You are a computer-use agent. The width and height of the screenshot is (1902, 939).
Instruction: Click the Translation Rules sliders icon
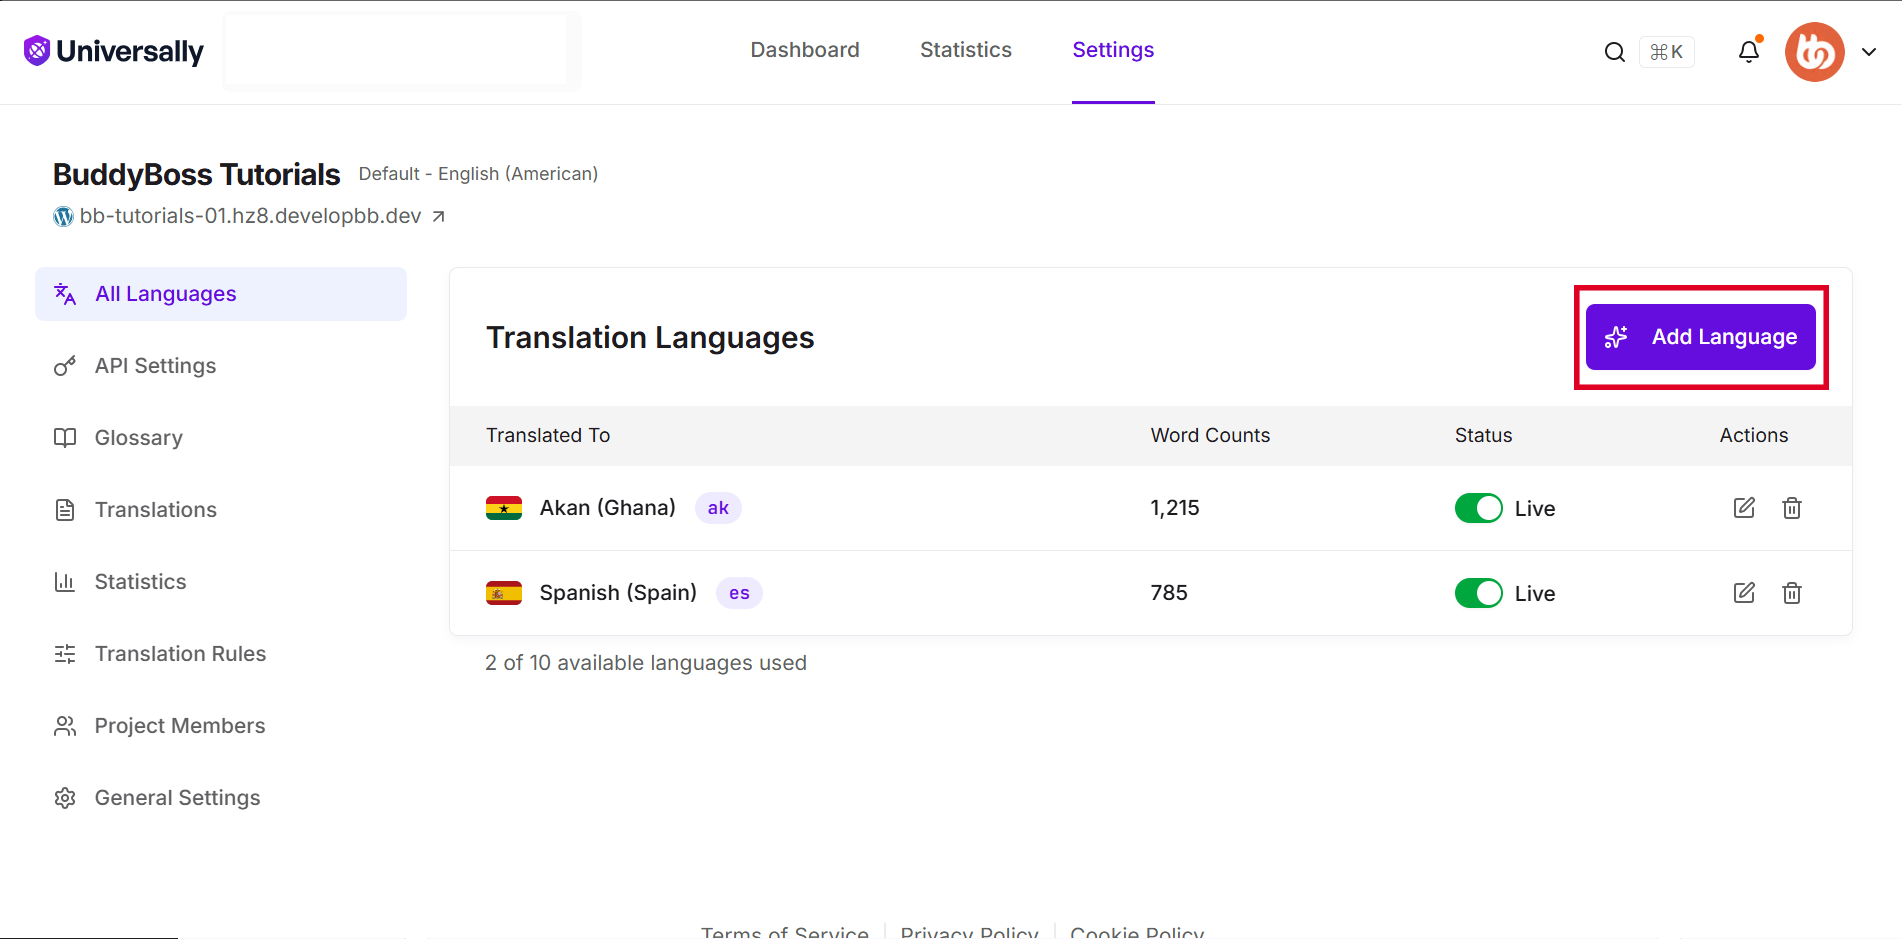pyautogui.click(x=65, y=654)
